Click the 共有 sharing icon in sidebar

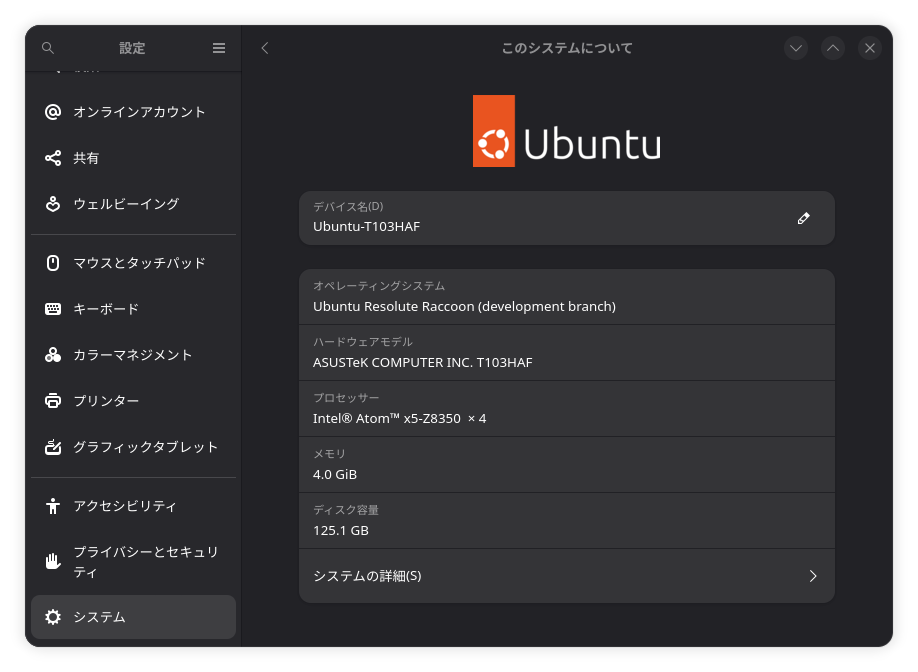coord(53,158)
